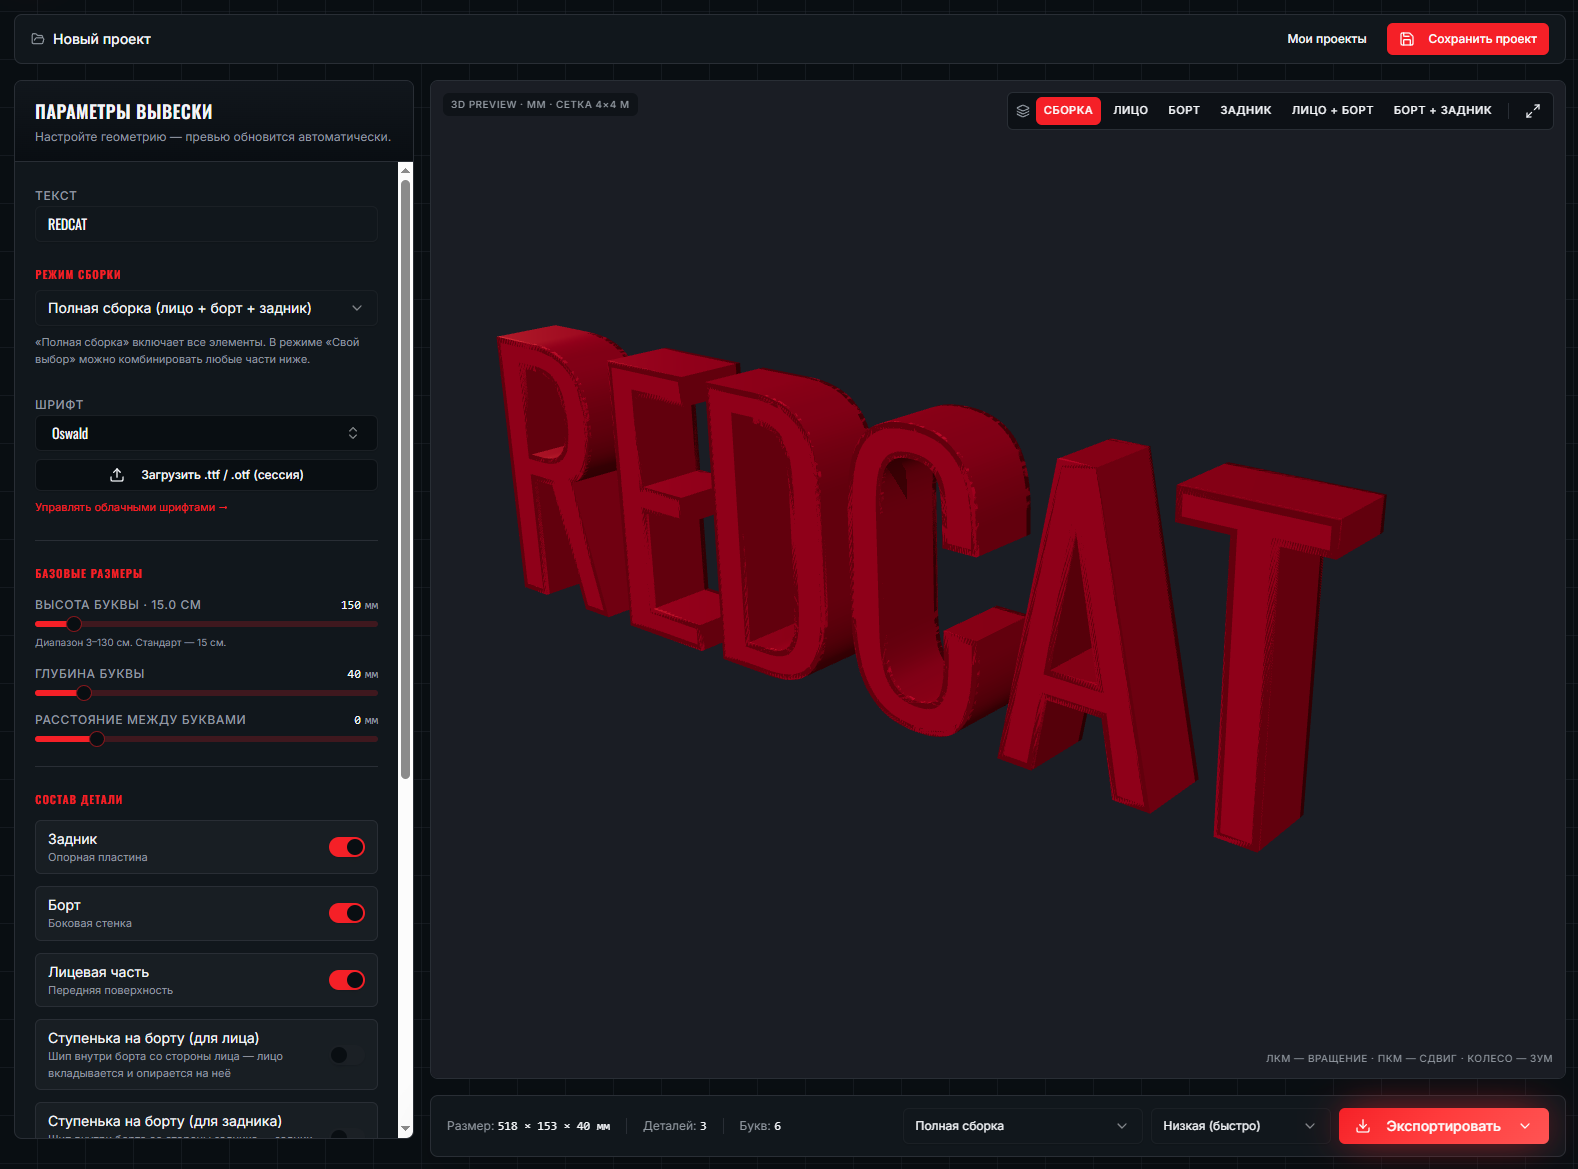Click the 40 мм depth value

pyautogui.click(x=362, y=674)
